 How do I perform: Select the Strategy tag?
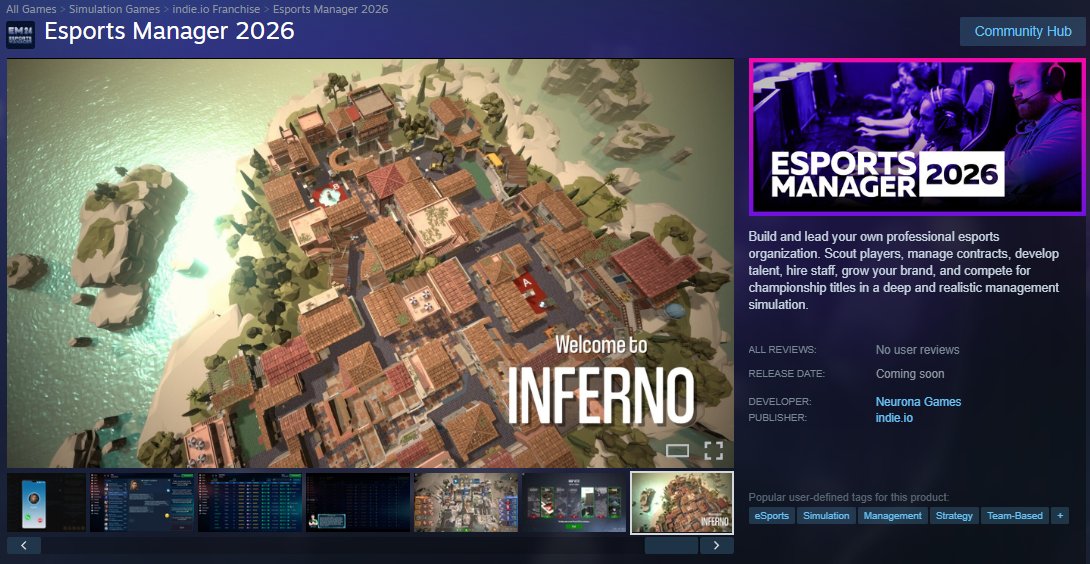(x=954, y=515)
